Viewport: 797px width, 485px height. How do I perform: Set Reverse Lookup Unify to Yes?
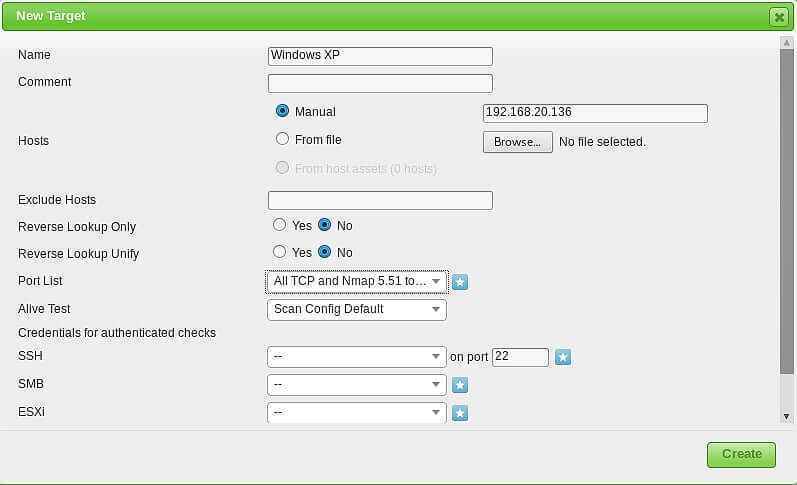coord(280,252)
